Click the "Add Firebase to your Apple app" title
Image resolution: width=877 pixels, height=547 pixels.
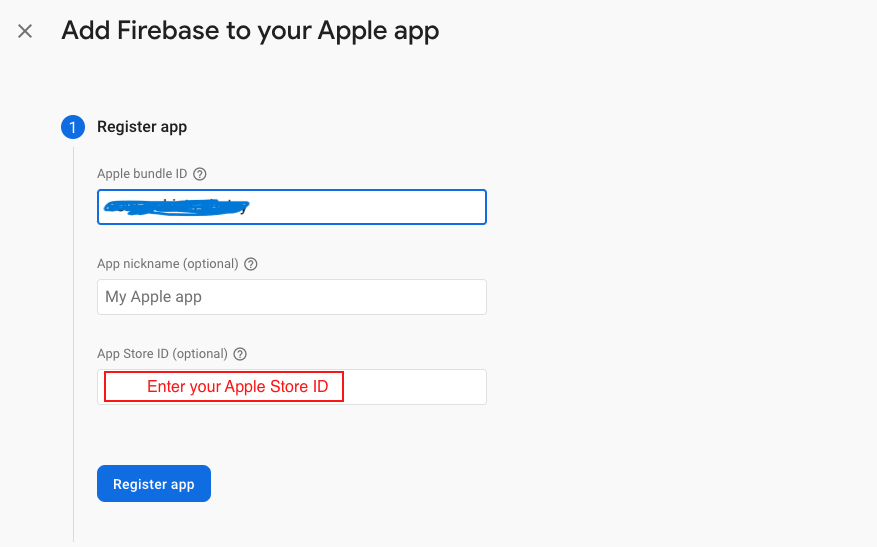250,31
